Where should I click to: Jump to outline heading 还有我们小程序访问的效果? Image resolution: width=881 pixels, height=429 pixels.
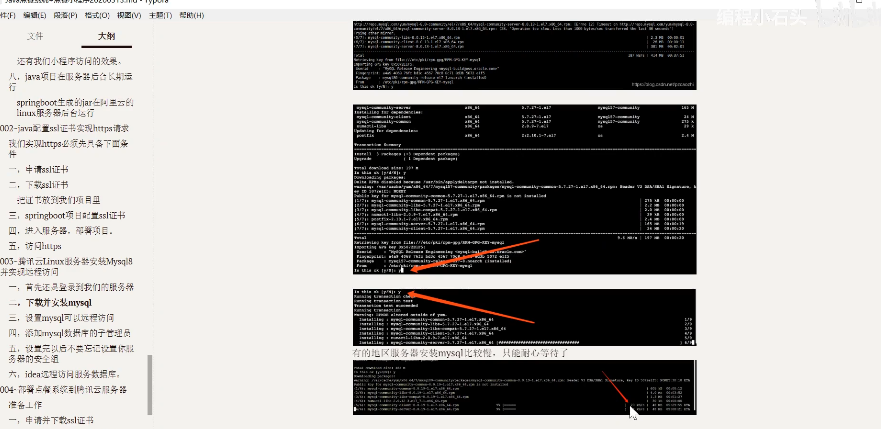[70, 61]
